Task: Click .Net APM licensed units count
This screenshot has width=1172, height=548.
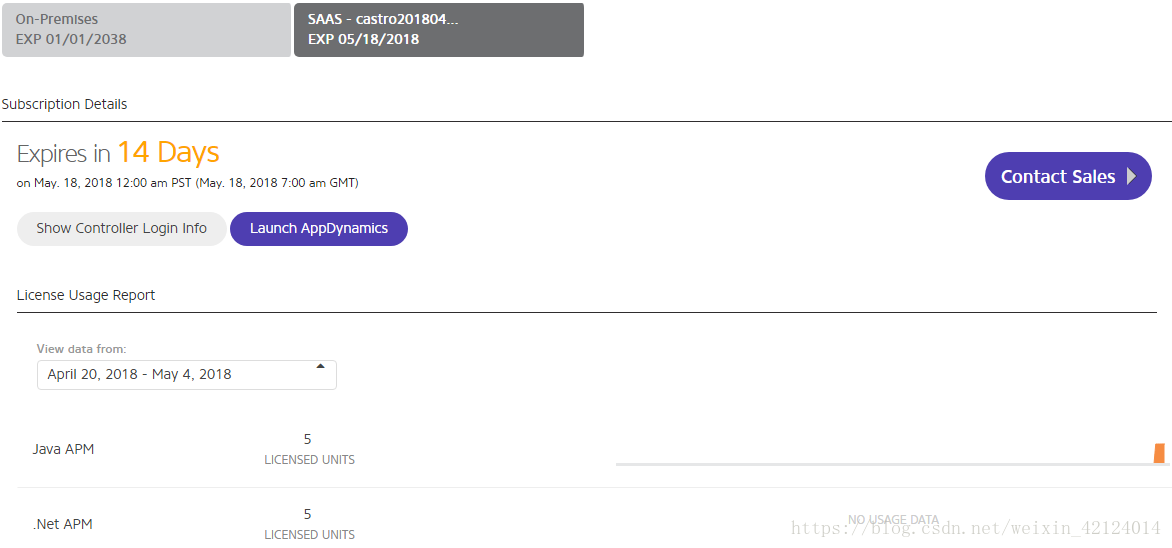Action: point(308,514)
